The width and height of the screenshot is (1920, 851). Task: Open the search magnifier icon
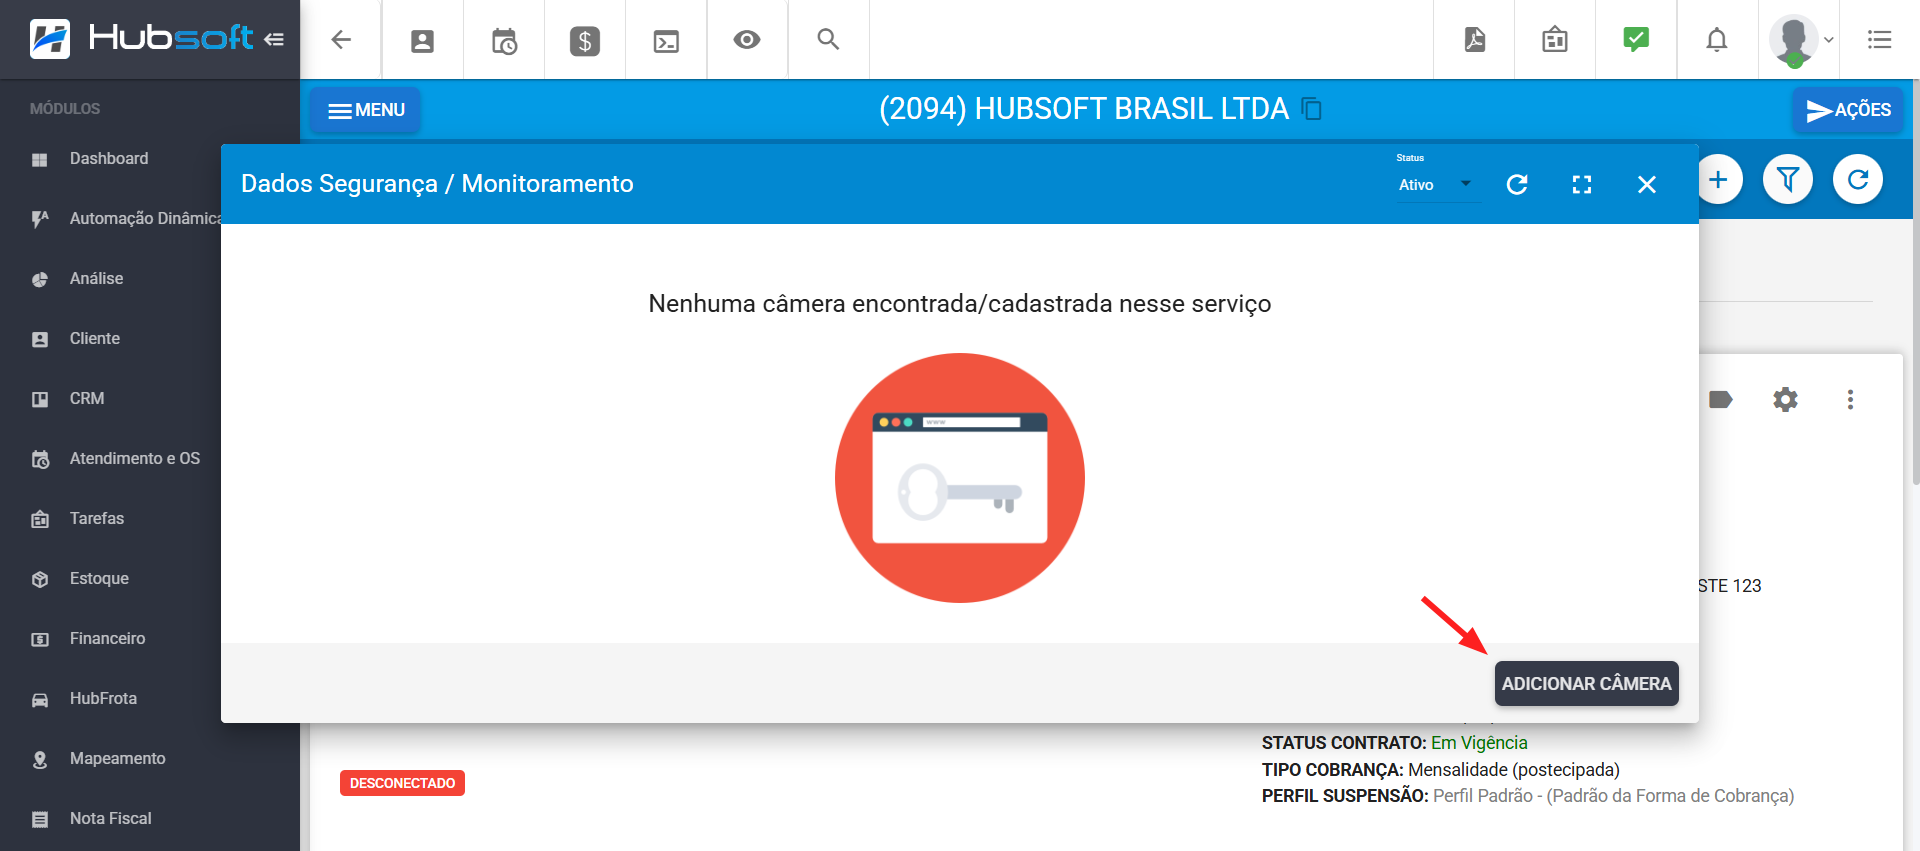coord(828,40)
